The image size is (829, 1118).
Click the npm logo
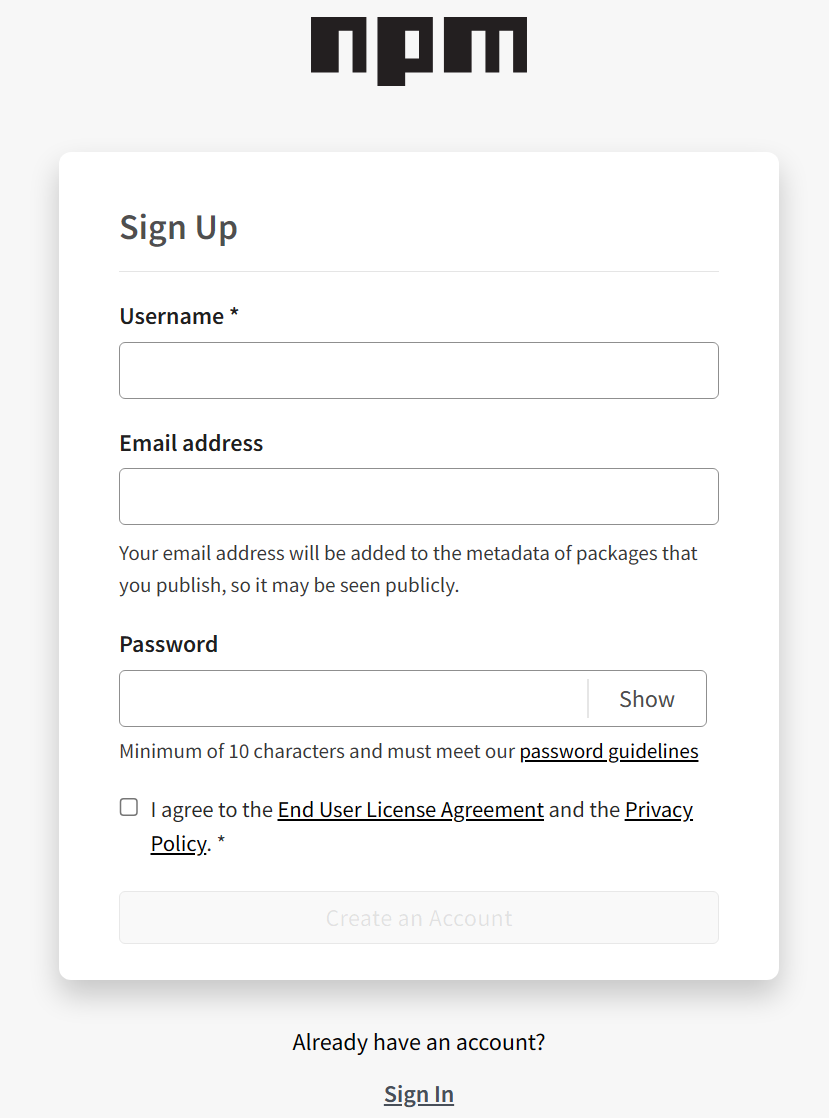pos(418,50)
